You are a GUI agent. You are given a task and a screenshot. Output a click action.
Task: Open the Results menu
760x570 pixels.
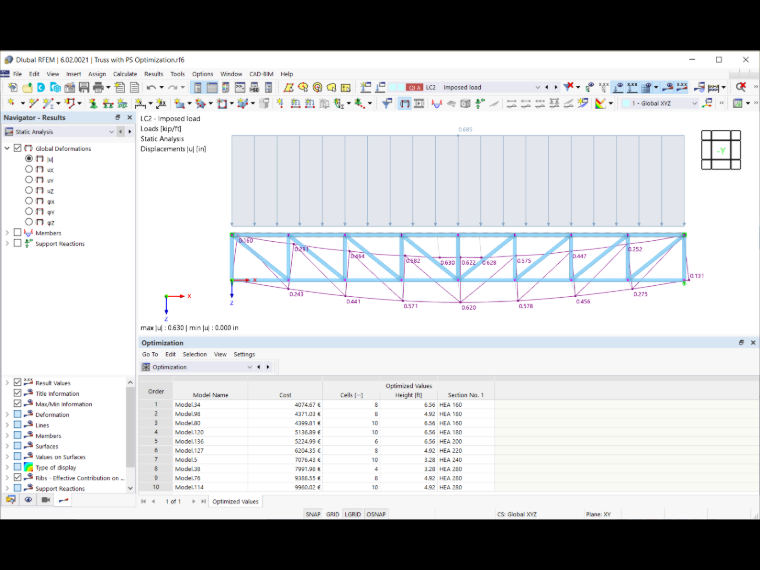tap(154, 74)
